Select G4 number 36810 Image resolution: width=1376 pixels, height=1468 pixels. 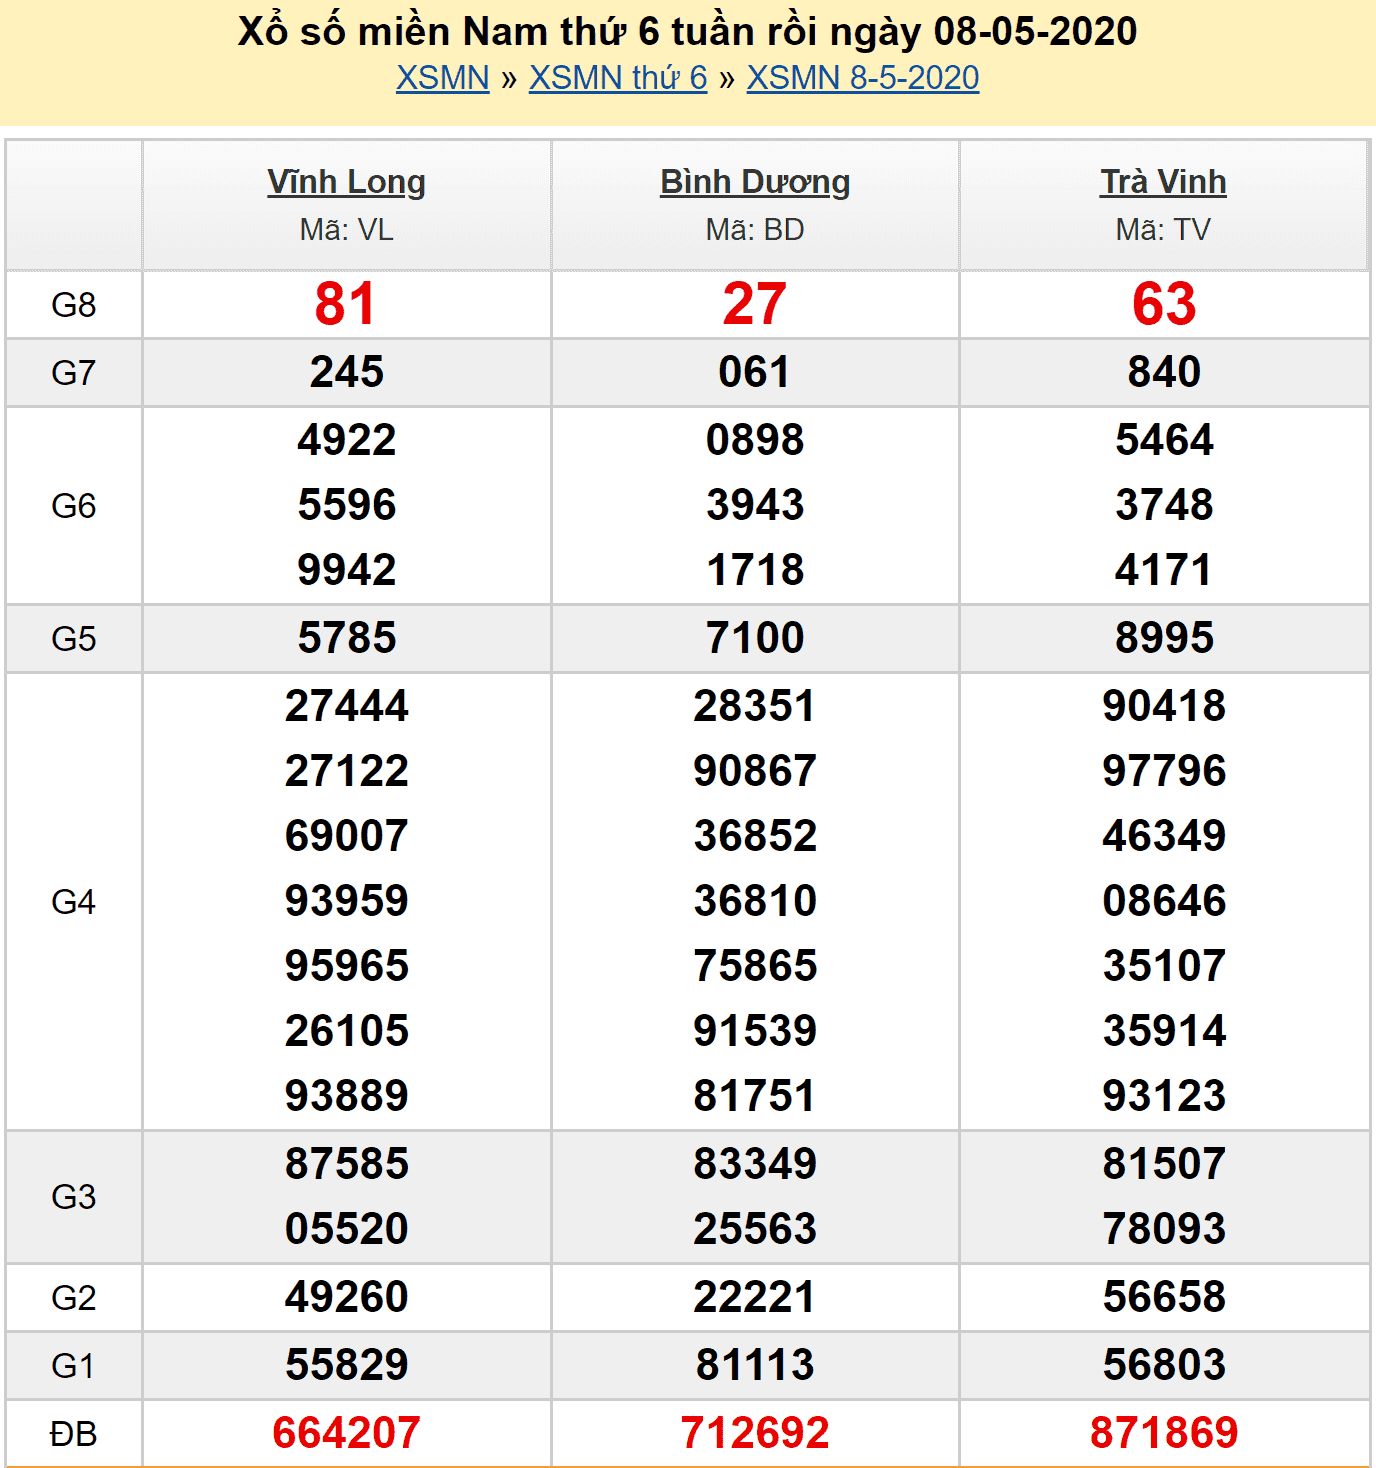pyautogui.click(x=755, y=901)
